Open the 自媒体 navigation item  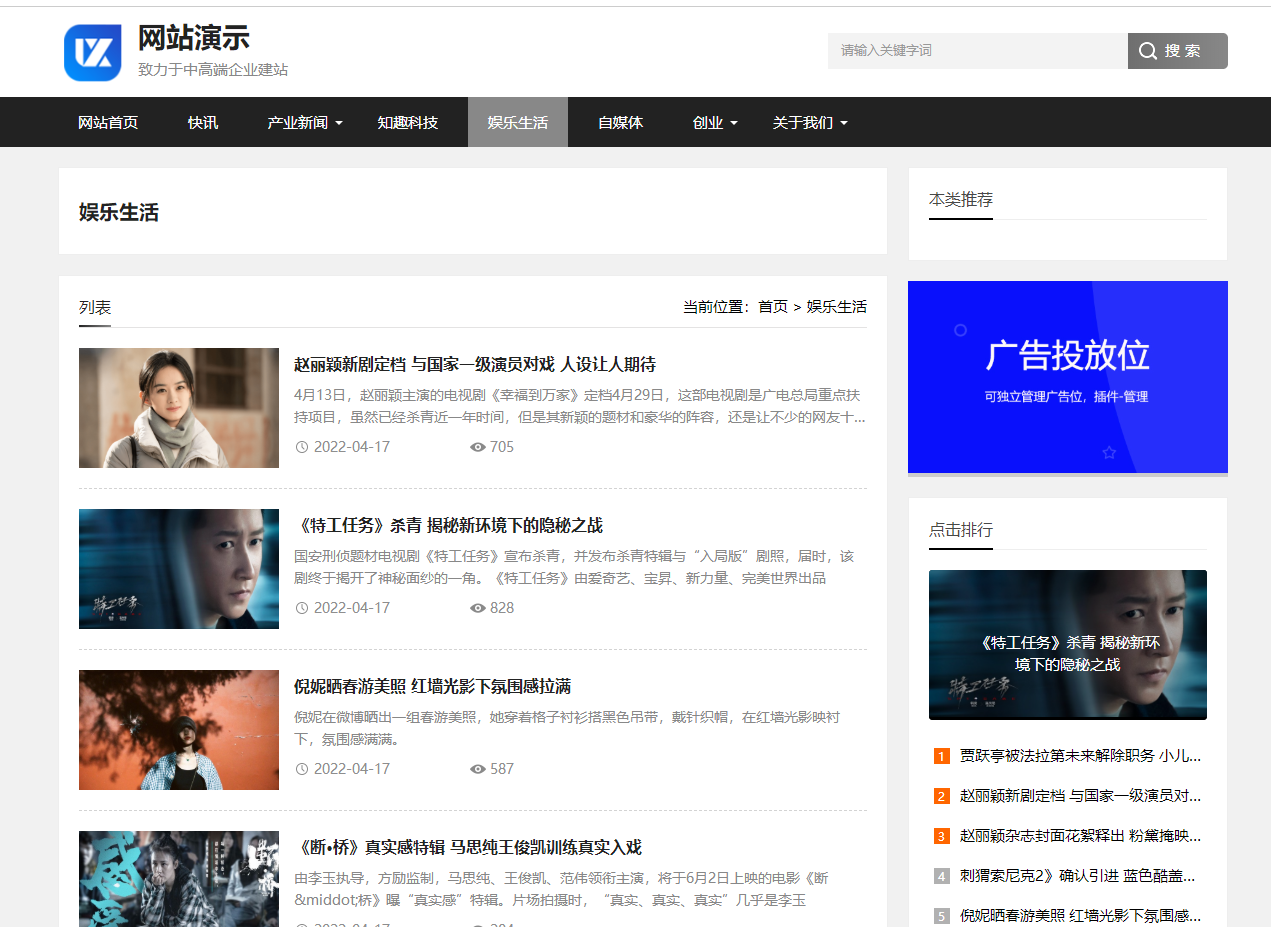[620, 122]
